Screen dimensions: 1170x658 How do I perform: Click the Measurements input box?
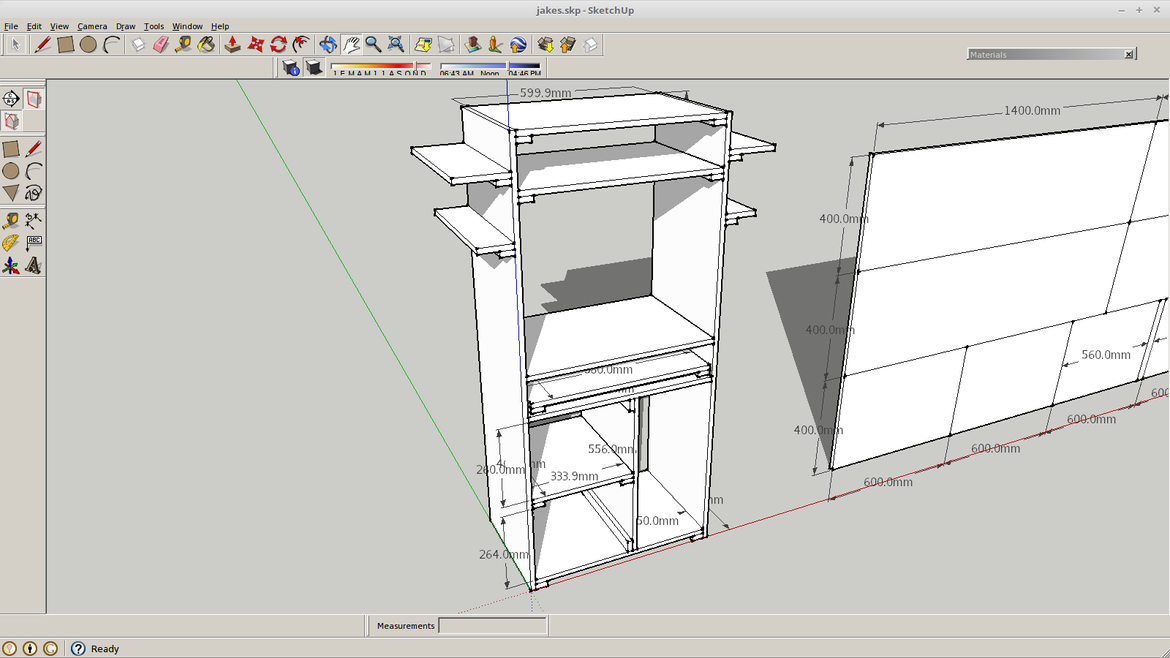point(492,626)
